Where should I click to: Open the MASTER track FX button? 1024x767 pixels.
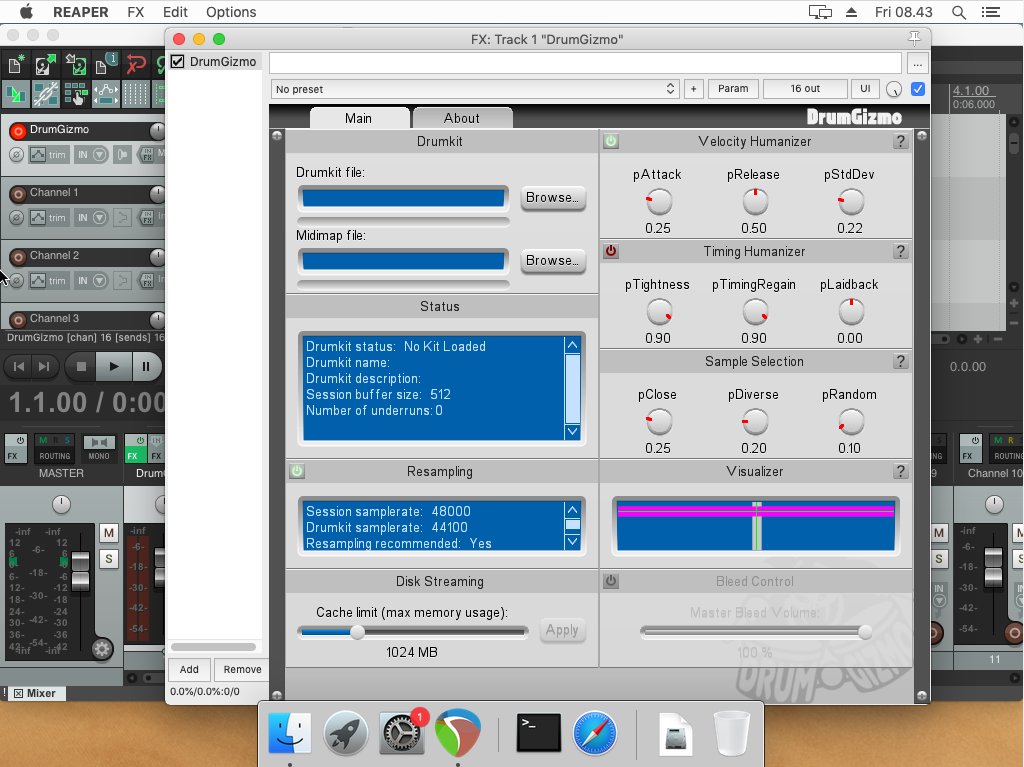coord(16,448)
